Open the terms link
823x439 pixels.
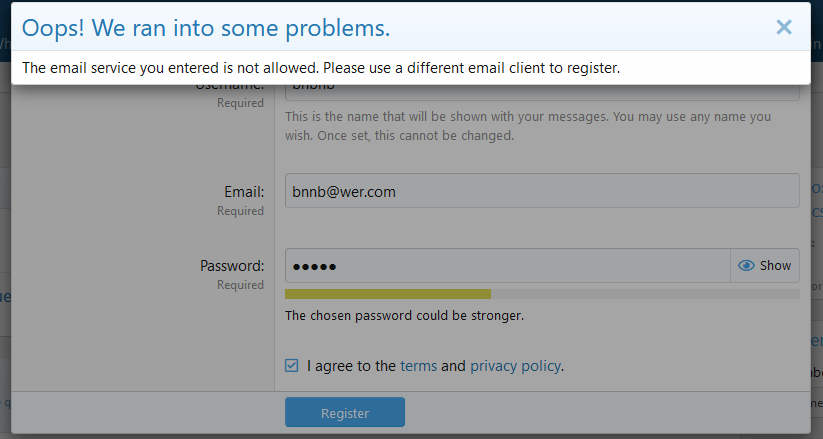pyautogui.click(x=418, y=366)
